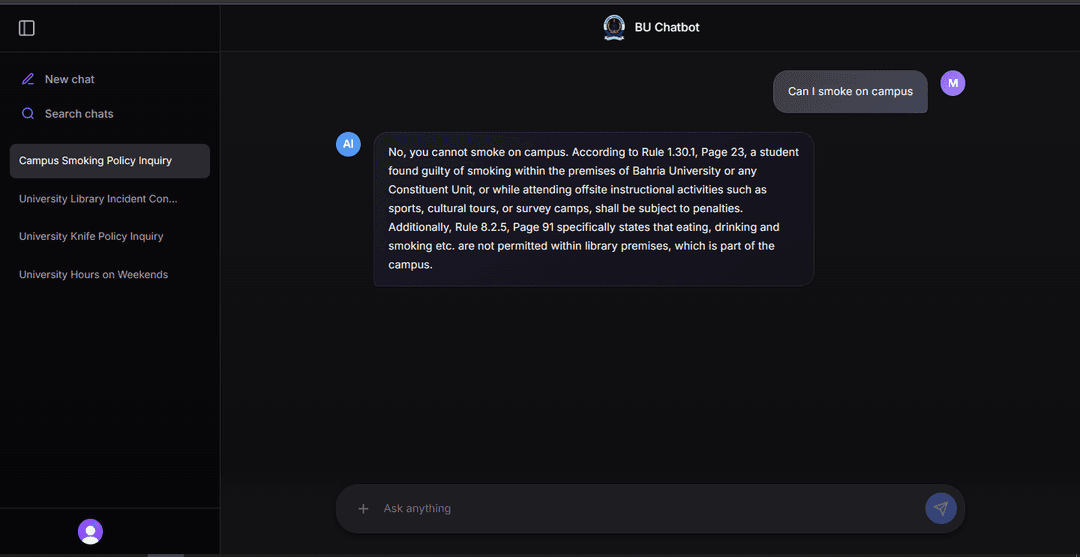Click the "Can I smoke on campus" message
The width and height of the screenshot is (1080, 557).
[x=850, y=92]
